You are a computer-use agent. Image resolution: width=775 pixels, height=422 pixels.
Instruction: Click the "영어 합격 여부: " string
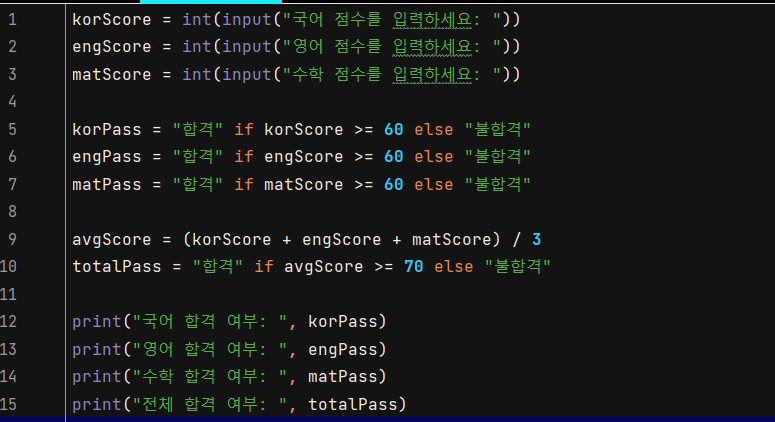210,349
